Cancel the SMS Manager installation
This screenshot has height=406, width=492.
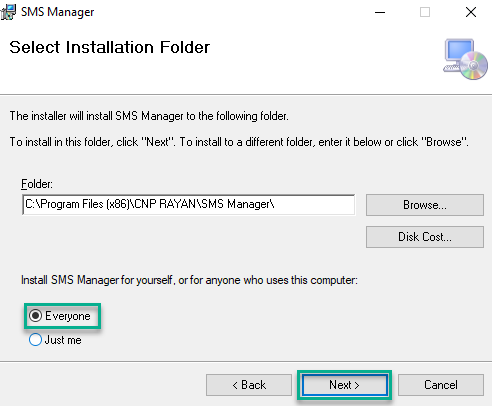point(441,385)
